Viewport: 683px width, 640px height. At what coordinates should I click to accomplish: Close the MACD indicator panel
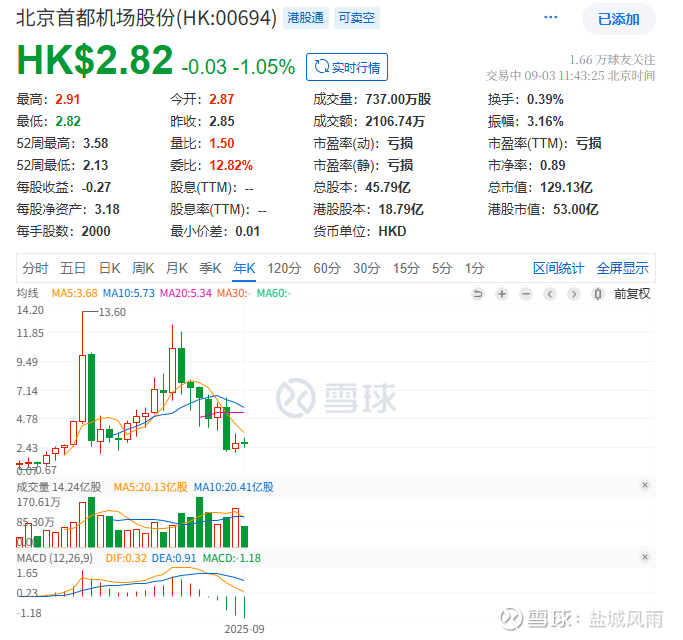coord(645,557)
